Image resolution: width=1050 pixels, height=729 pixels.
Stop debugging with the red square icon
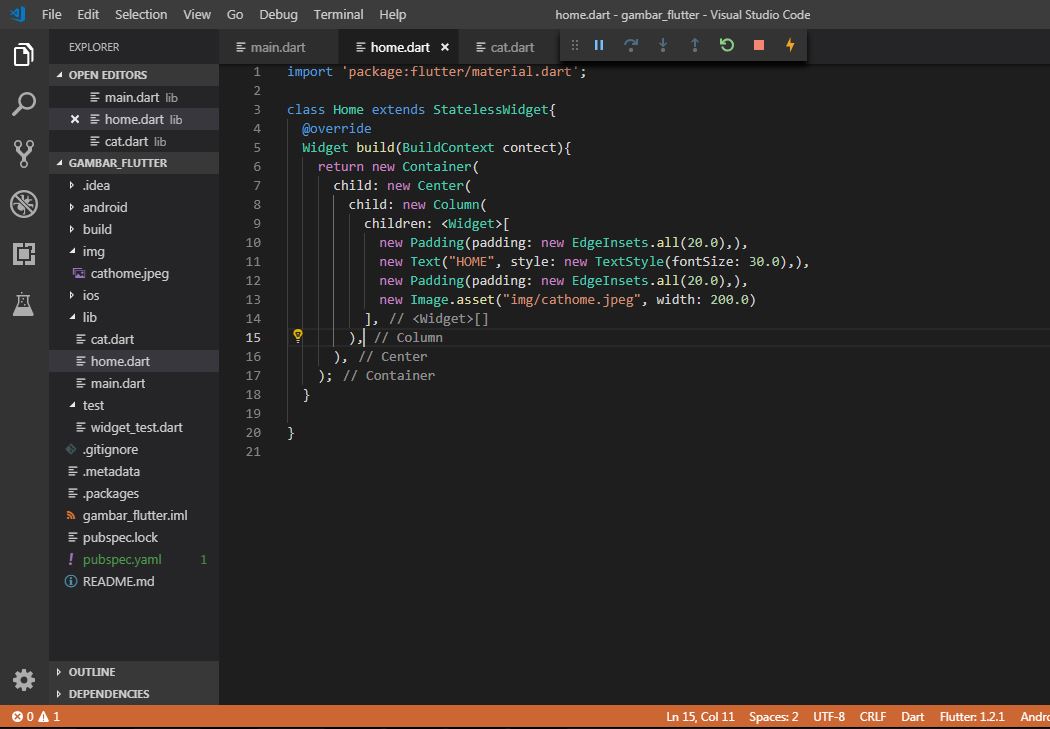pos(759,45)
